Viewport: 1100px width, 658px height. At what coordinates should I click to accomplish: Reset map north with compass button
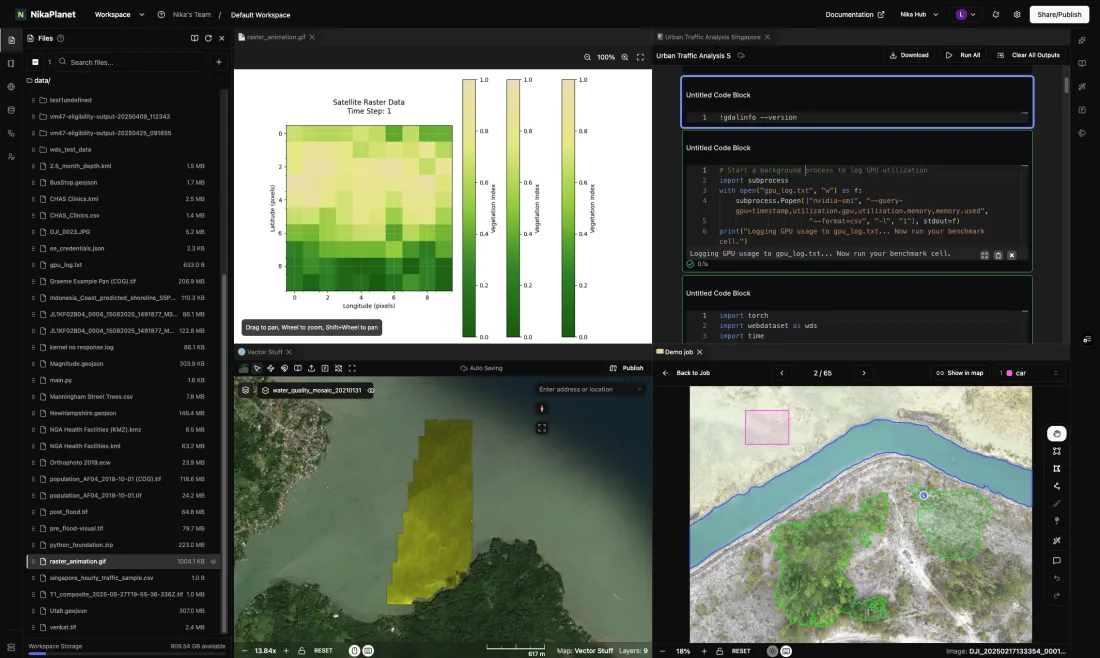pyautogui.click(x=542, y=409)
